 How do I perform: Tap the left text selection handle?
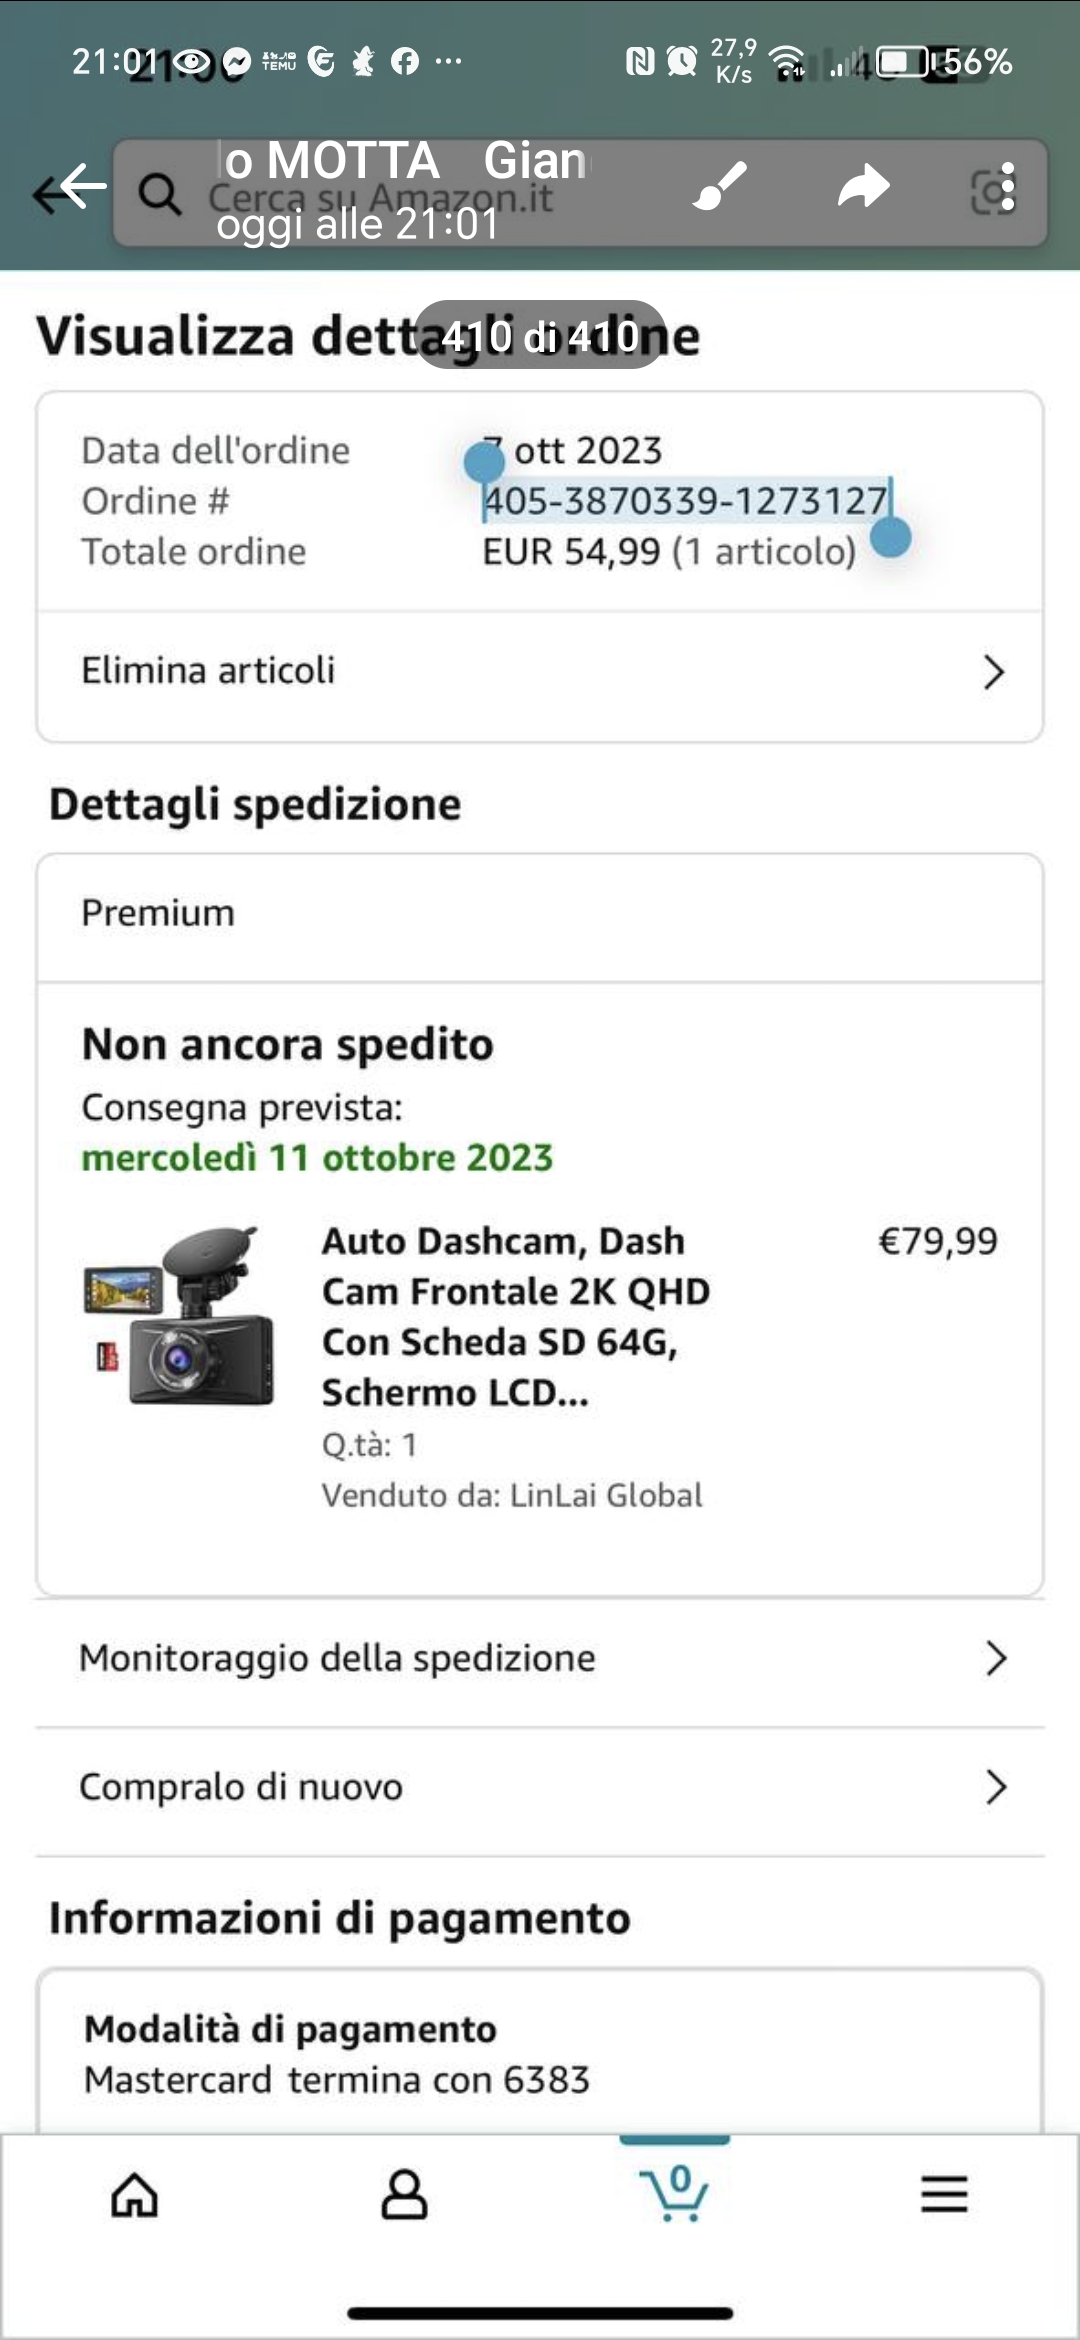[x=484, y=463]
